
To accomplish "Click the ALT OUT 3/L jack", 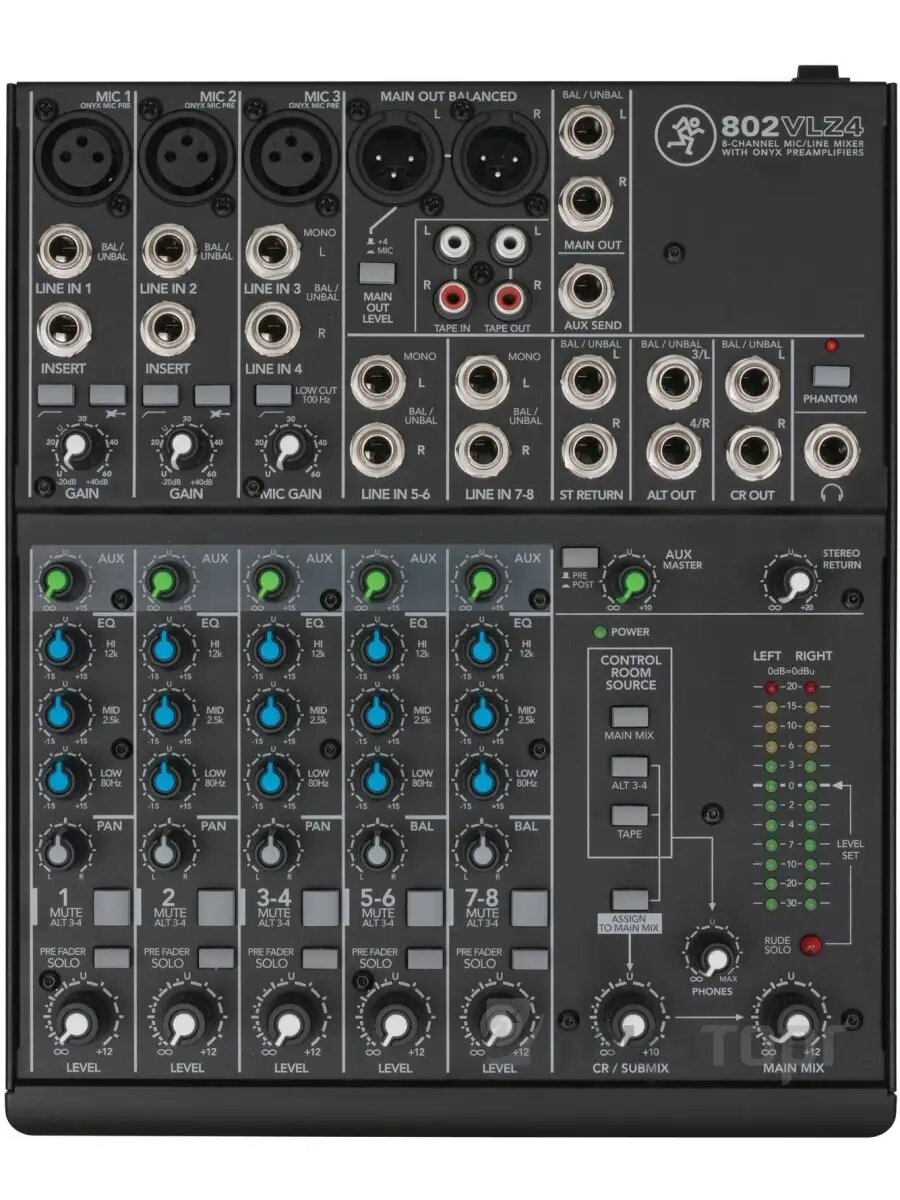I will (672, 381).
